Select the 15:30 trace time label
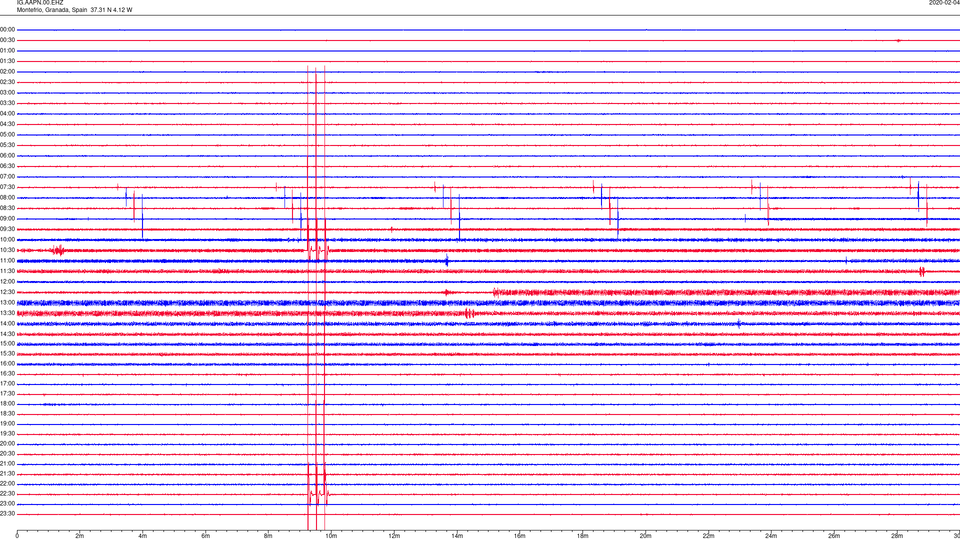 (x=8, y=354)
